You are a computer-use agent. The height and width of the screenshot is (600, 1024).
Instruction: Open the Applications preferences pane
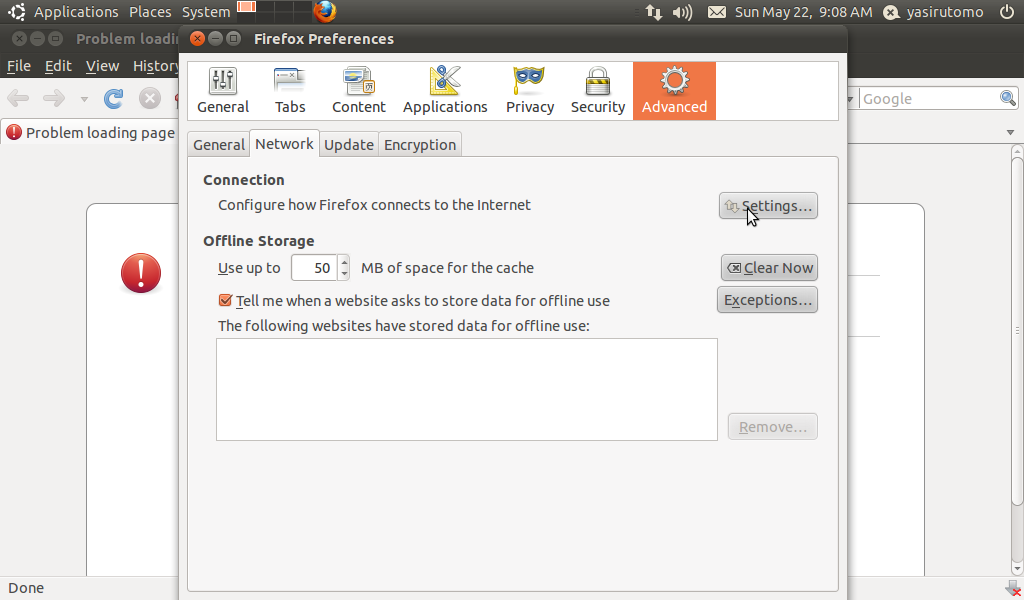pyautogui.click(x=445, y=91)
